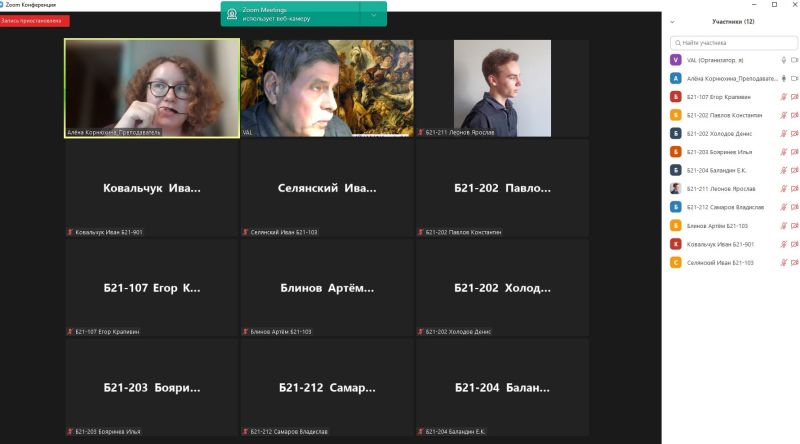Click the muted mic icon in Баландин Е.К.'s row

point(784,170)
